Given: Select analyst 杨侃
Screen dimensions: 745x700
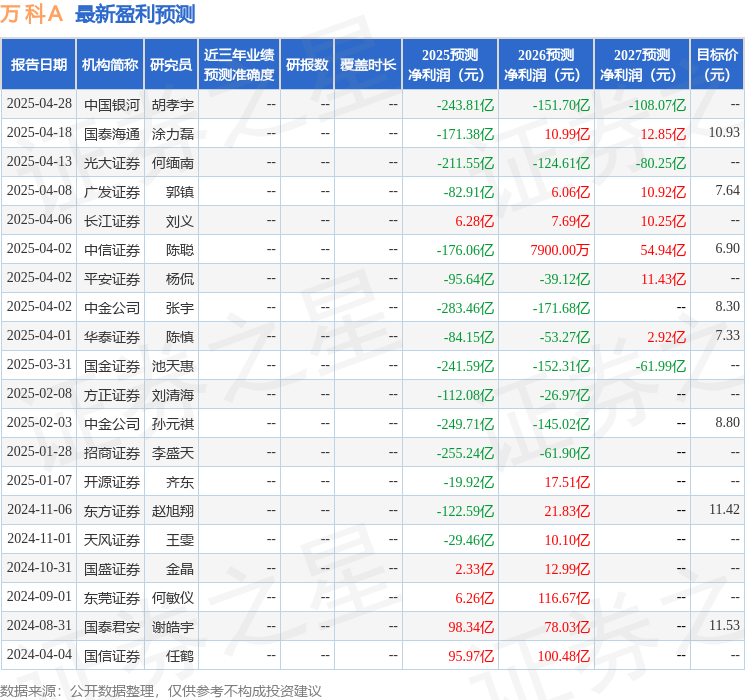Looking at the screenshot, I should click(180, 278).
